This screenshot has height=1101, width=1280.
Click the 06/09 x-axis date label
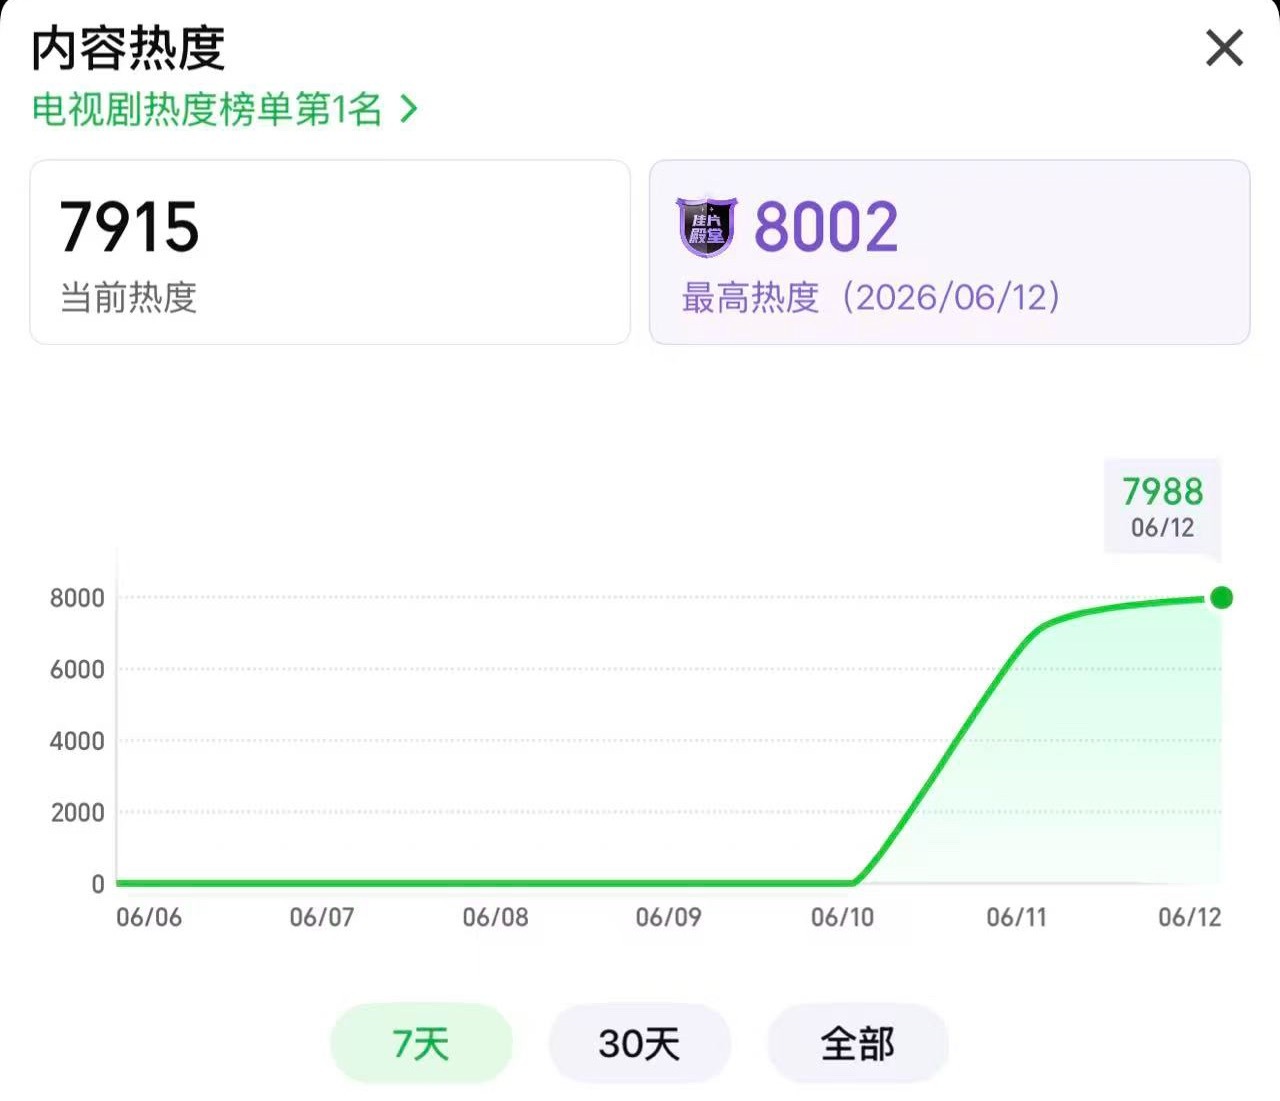click(668, 917)
